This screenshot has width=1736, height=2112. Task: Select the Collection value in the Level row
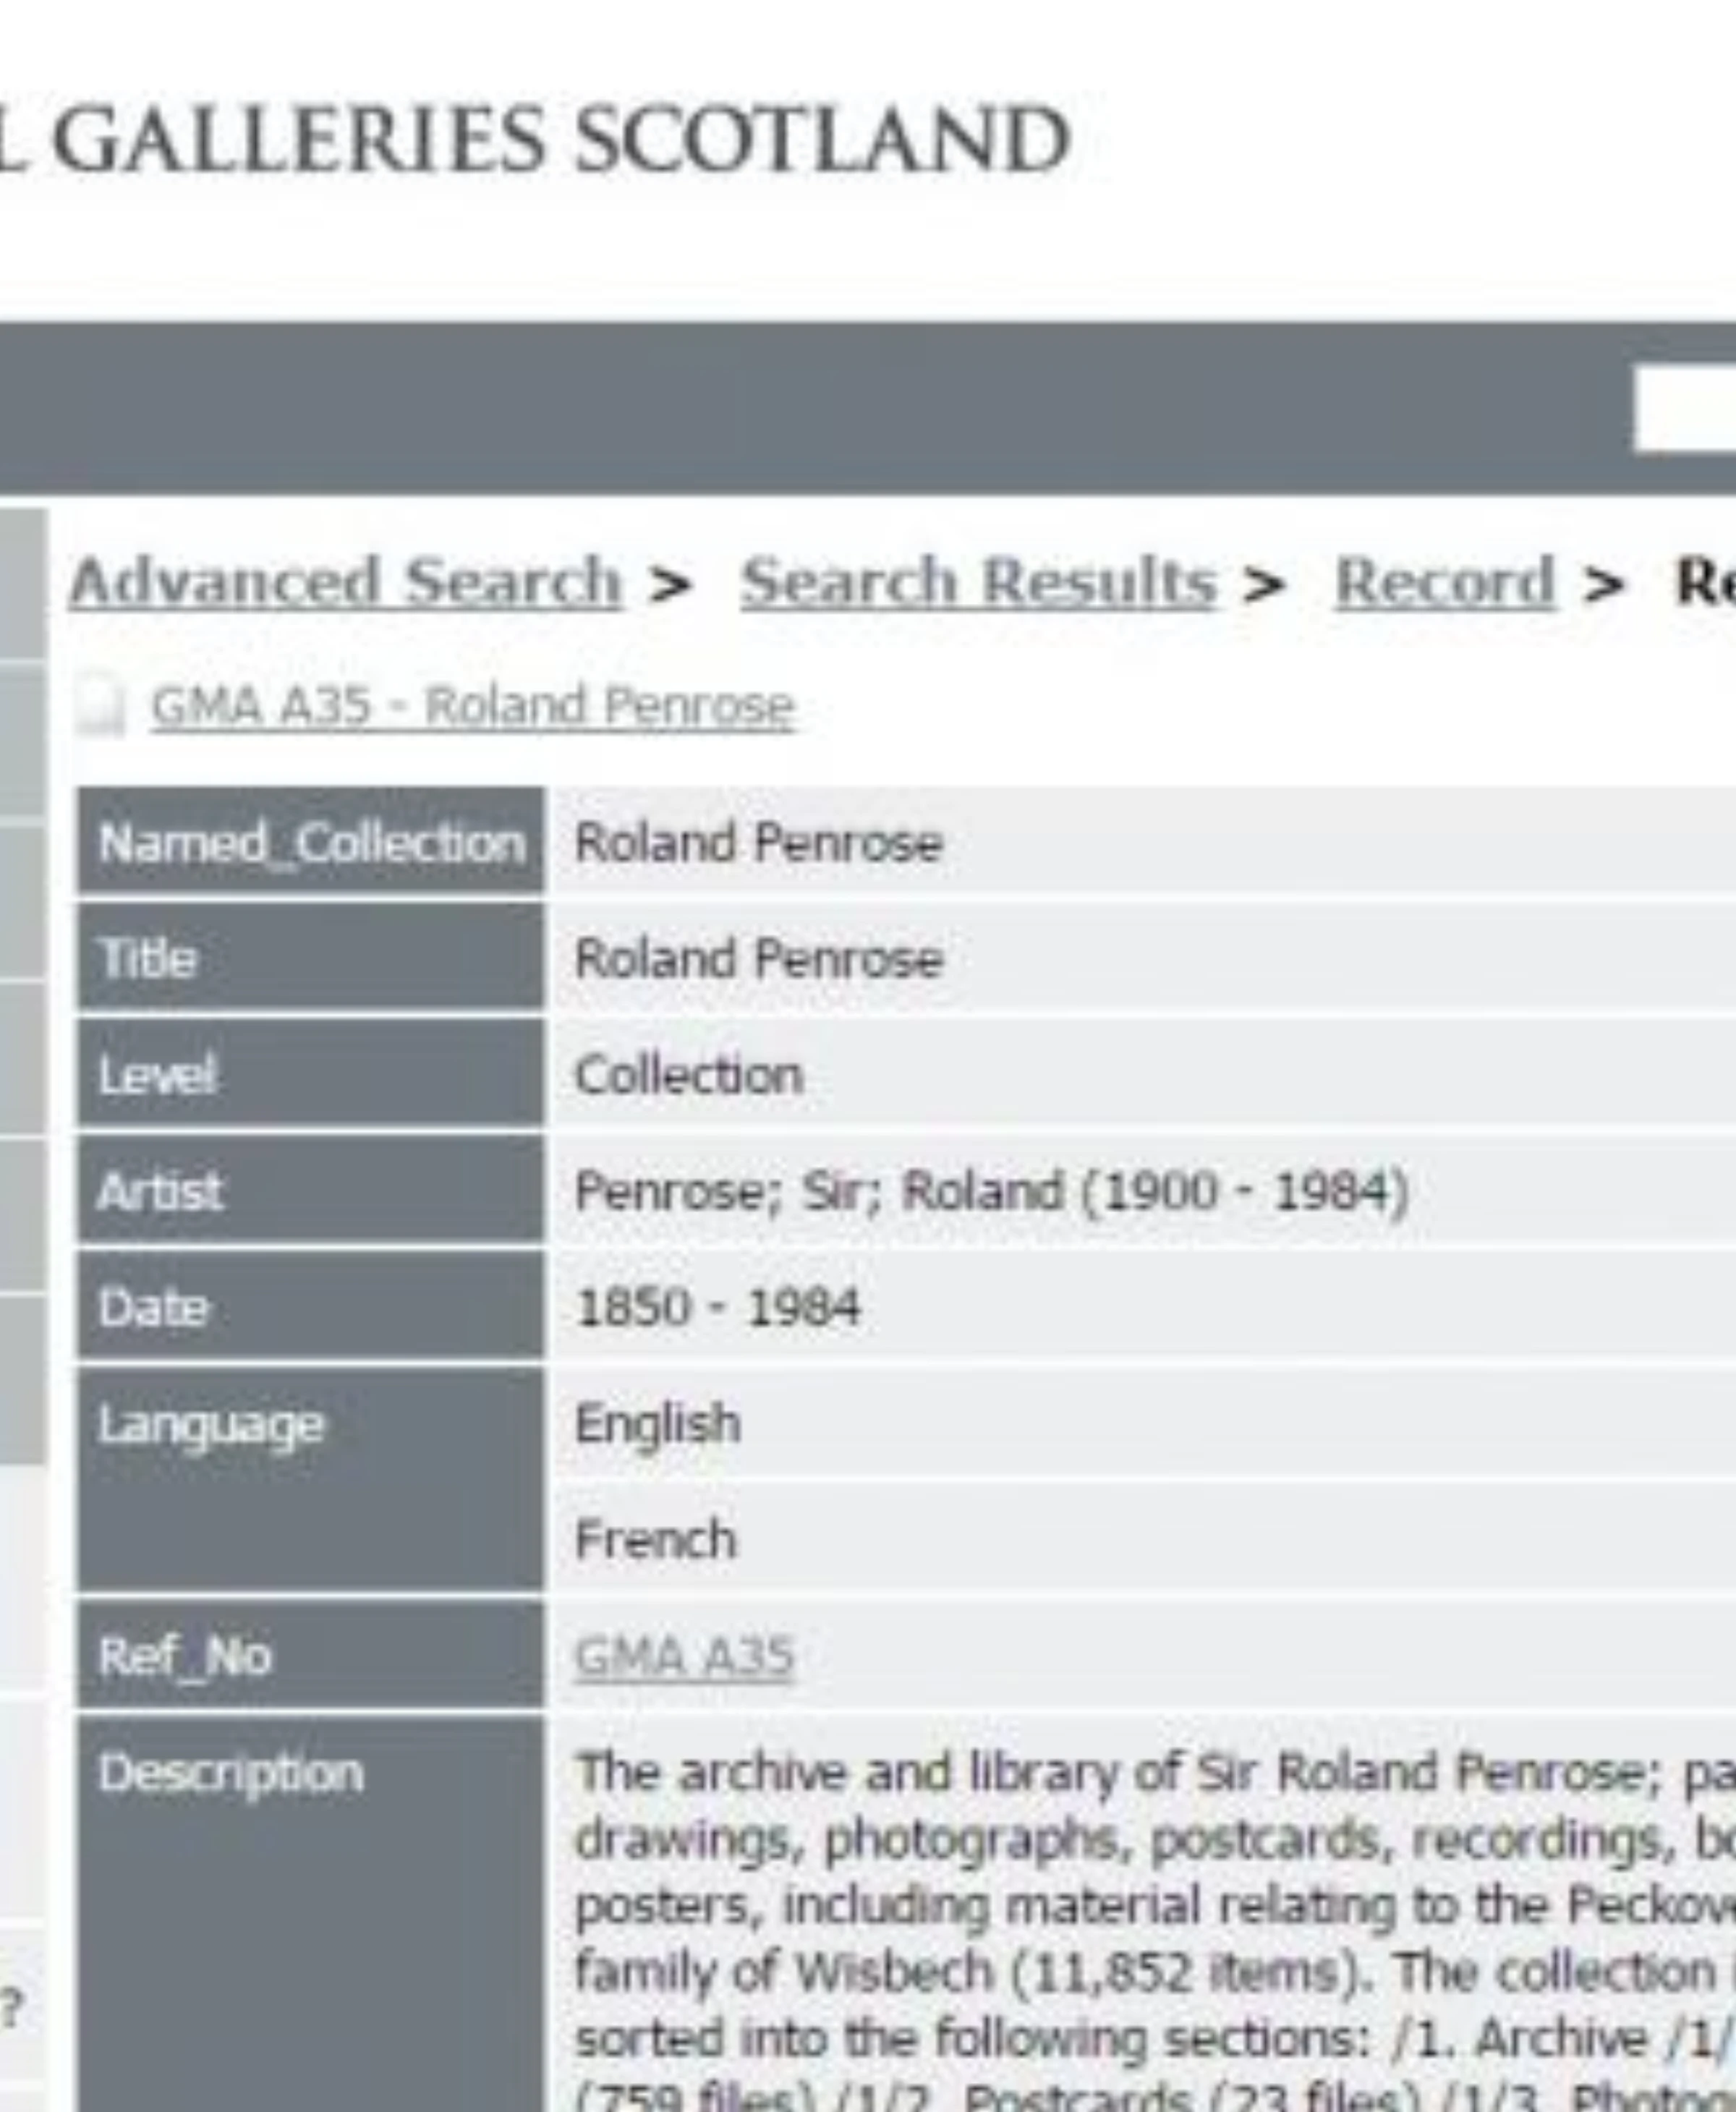point(688,1076)
